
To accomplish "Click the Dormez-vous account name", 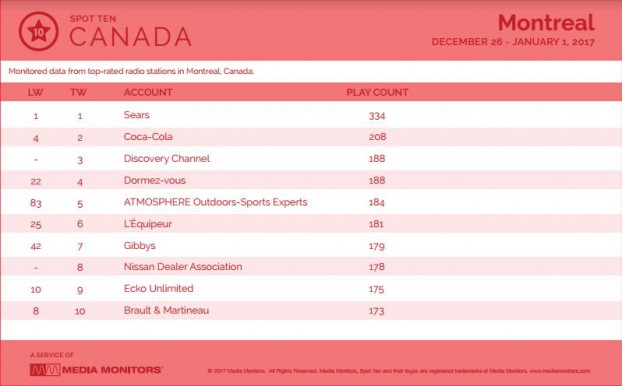I will click(155, 181).
